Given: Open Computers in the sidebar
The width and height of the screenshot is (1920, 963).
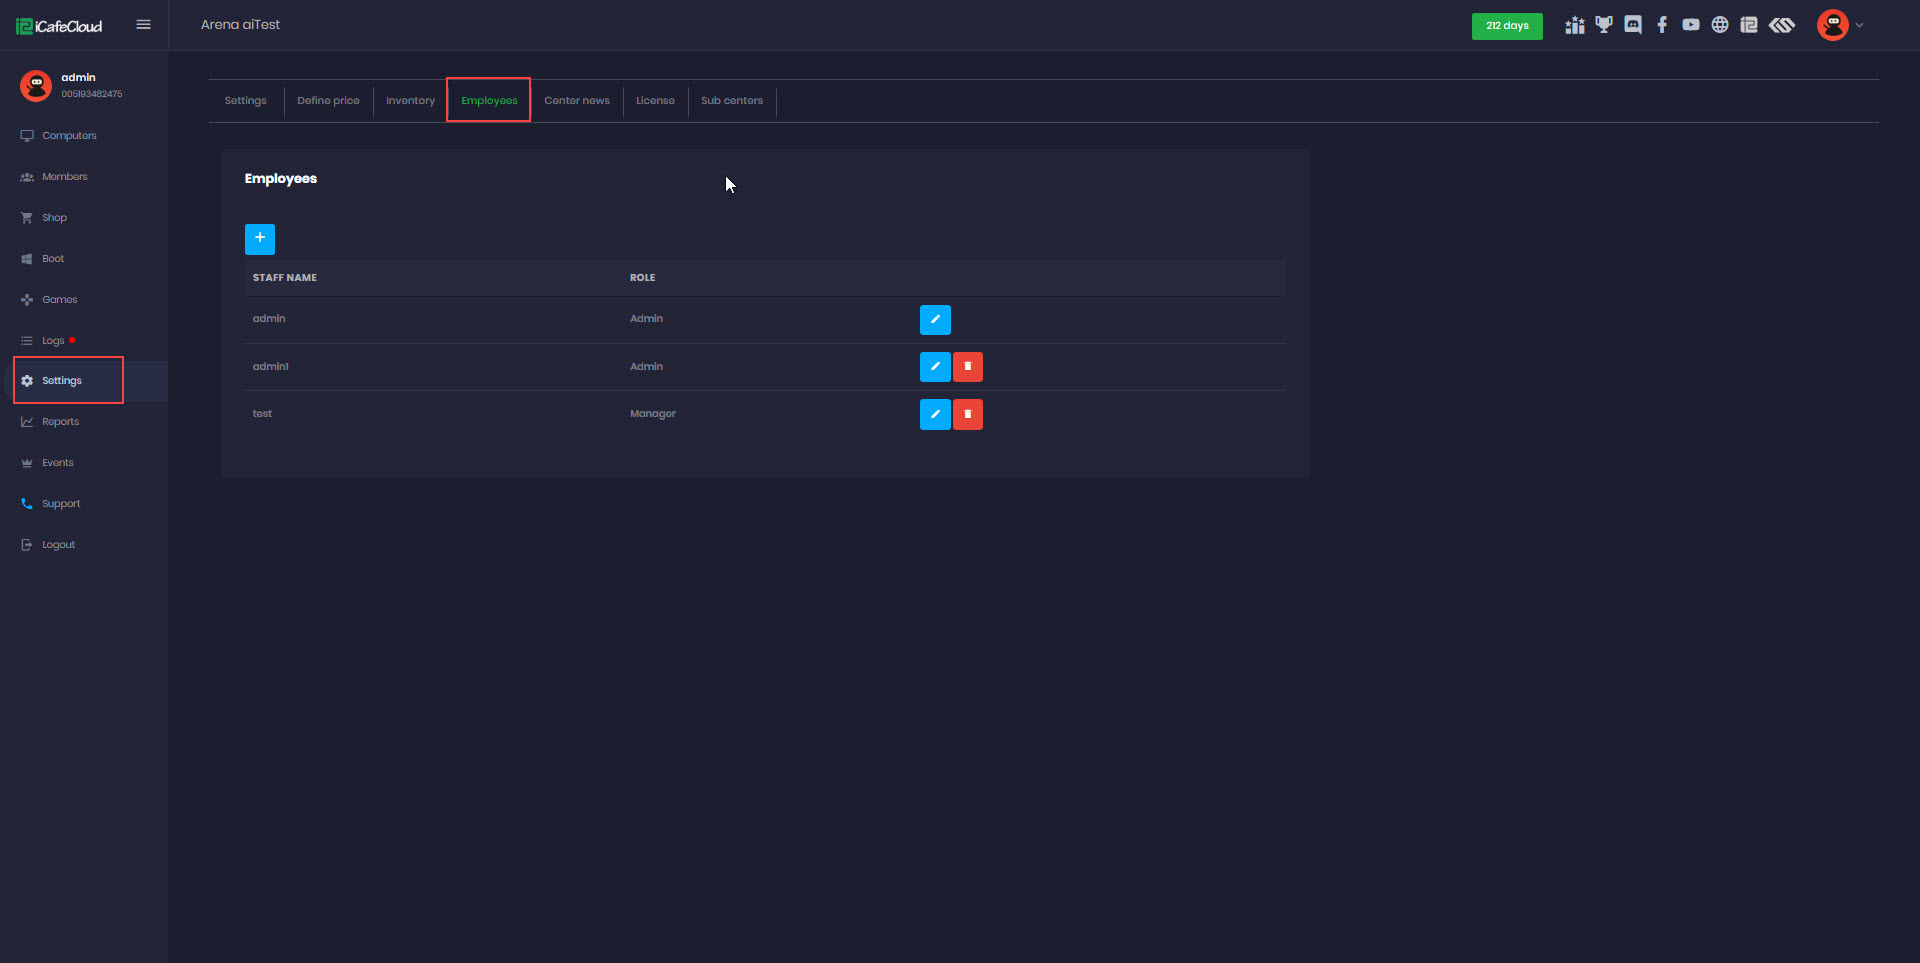Looking at the screenshot, I should coord(69,136).
